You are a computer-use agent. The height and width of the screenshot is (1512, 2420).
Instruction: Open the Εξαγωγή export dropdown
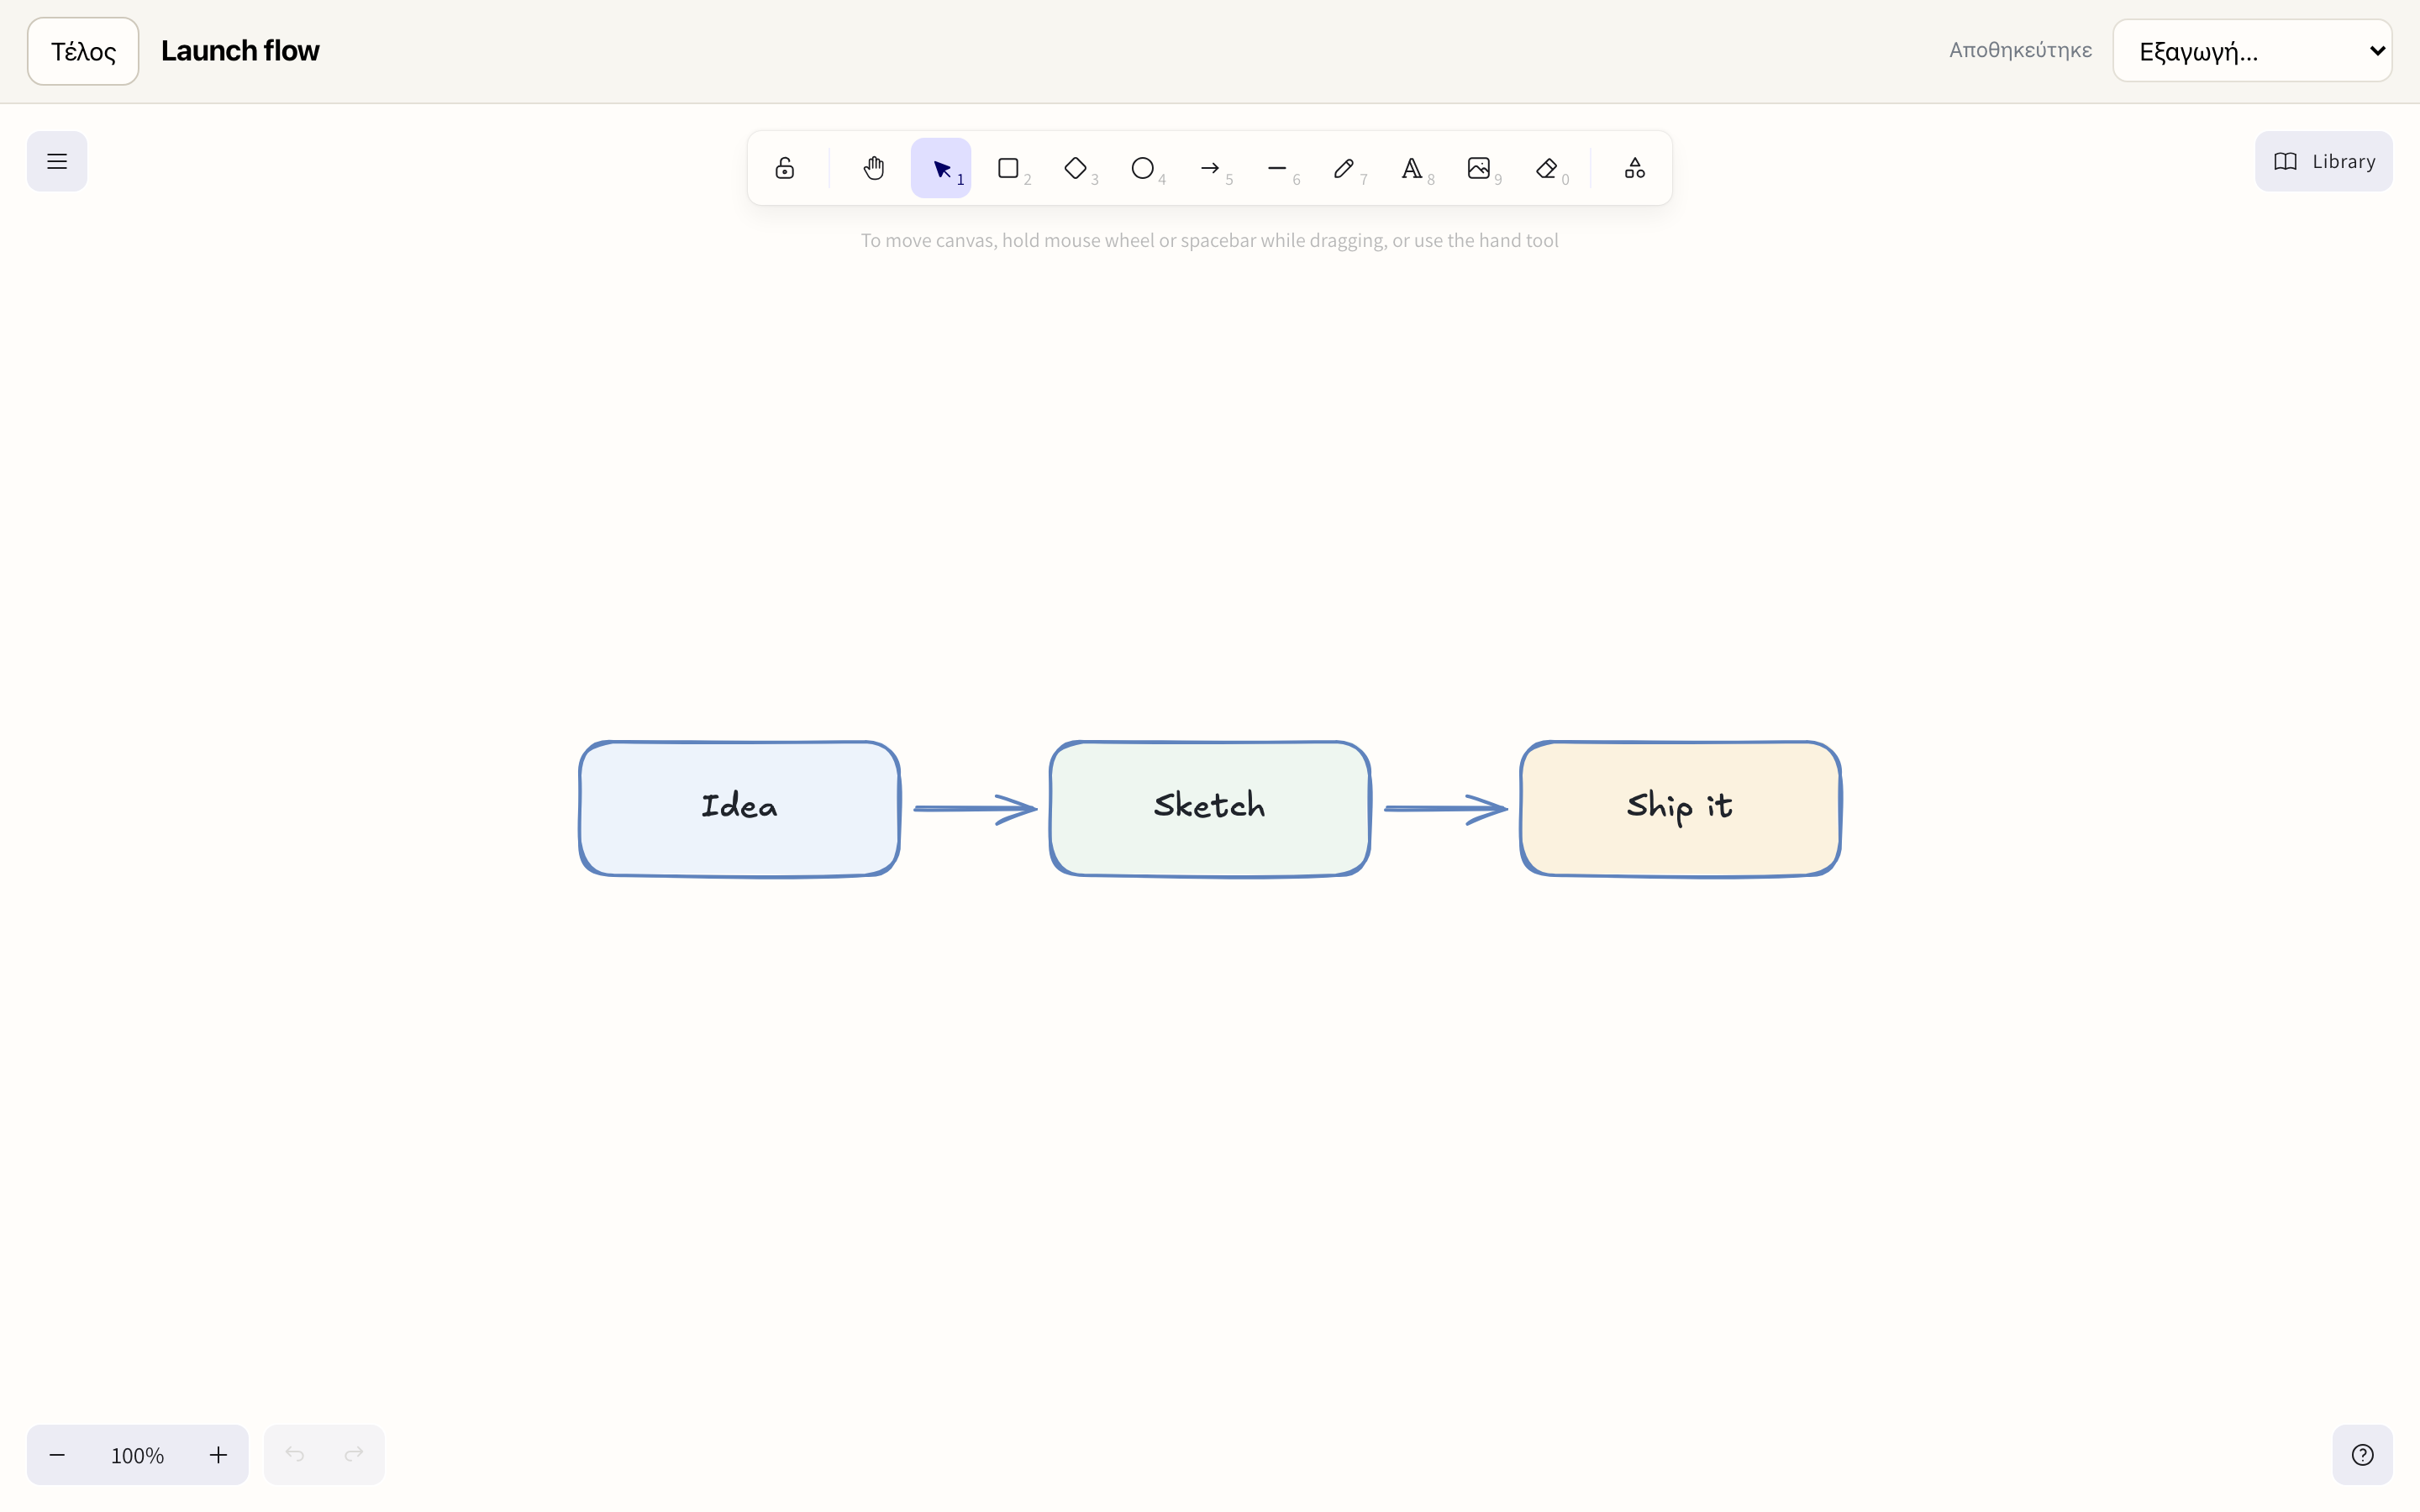[x=2252, y=51]
